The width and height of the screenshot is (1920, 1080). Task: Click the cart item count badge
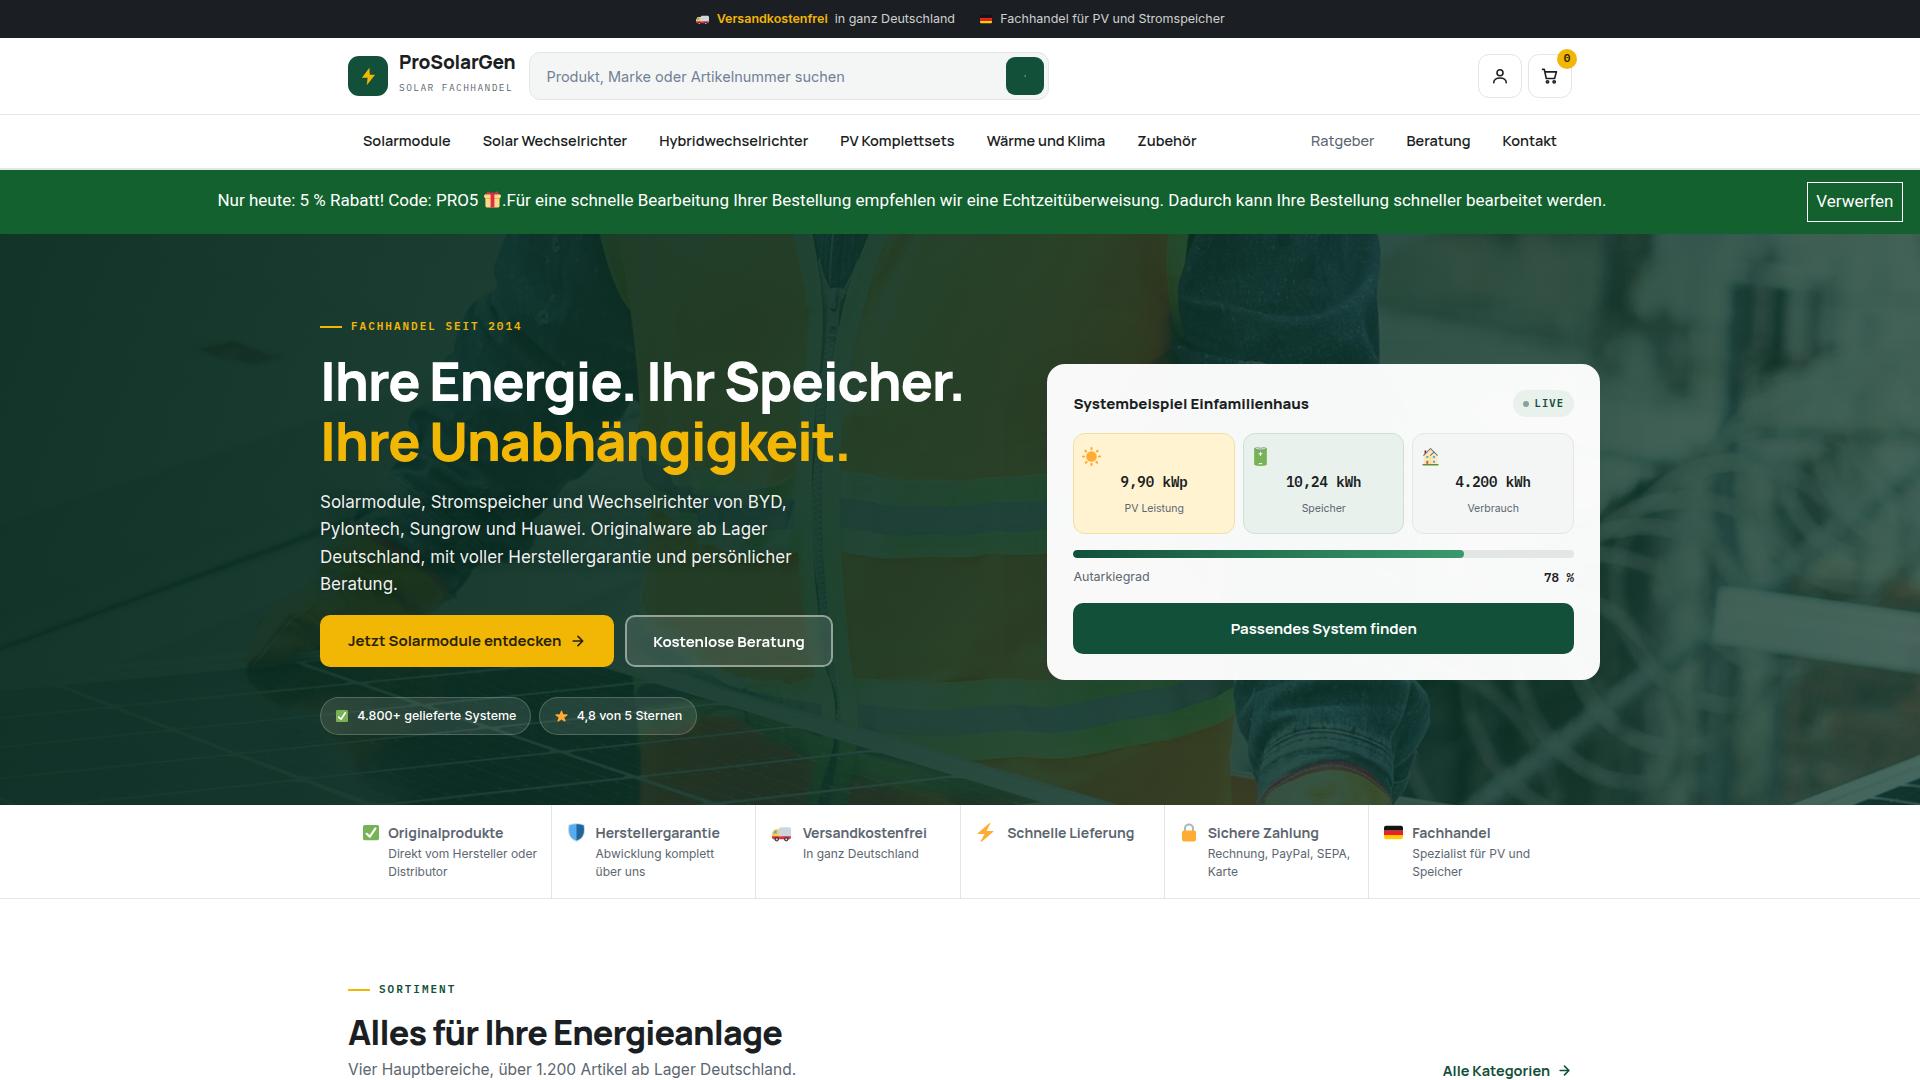(1566, 59)
